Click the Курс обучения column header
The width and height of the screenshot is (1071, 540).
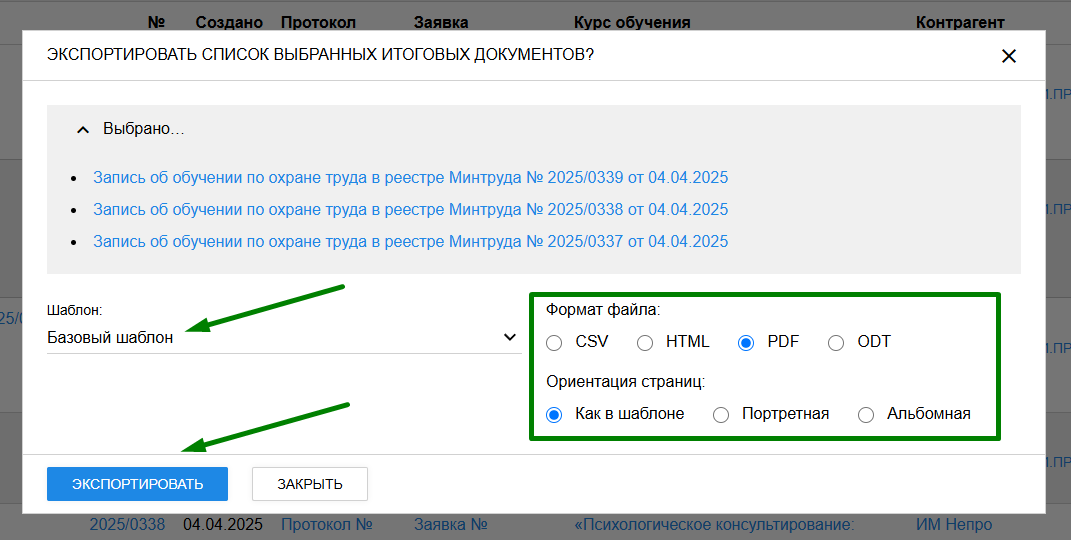coord(632,23)
